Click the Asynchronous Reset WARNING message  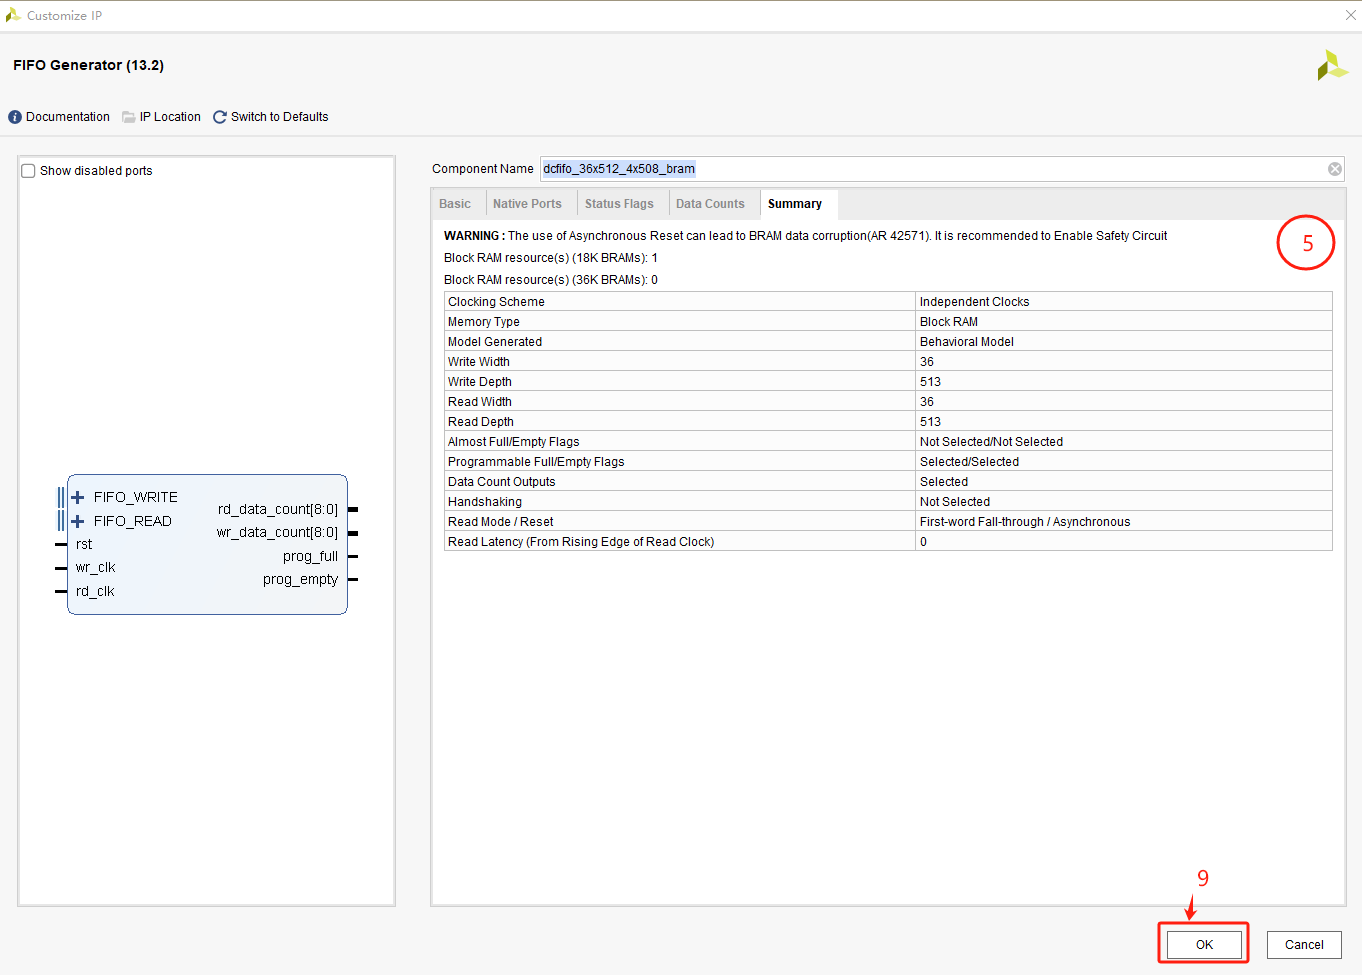point(806,236)
